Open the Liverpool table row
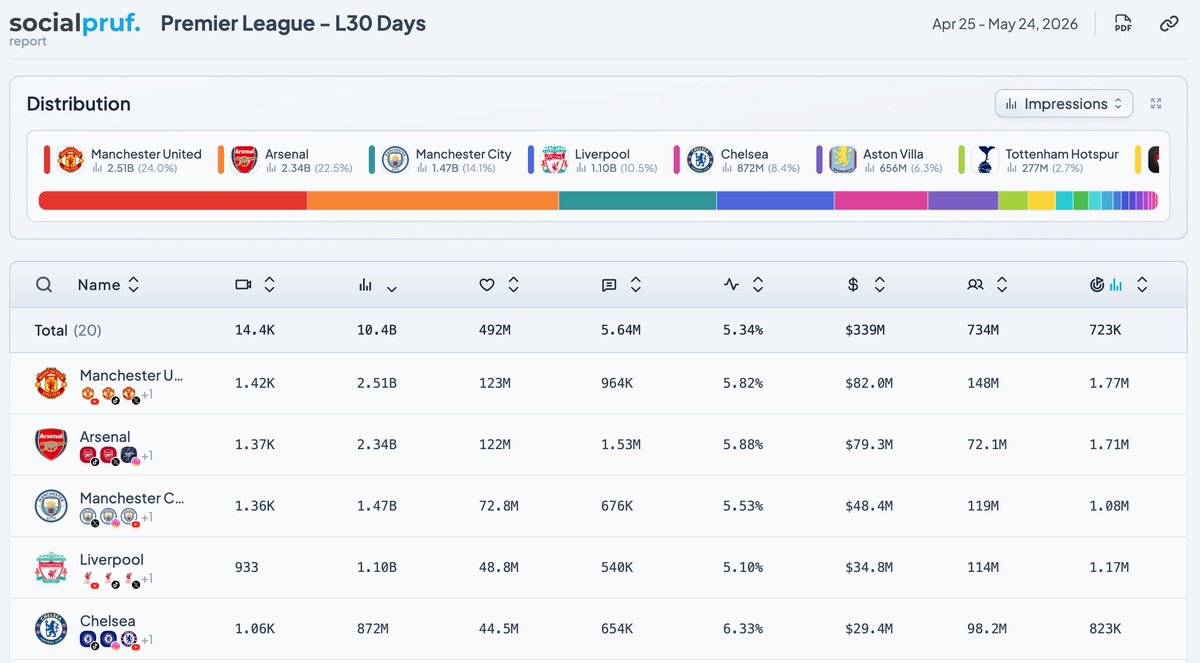 pyautogui.click(x=600, y=568)
